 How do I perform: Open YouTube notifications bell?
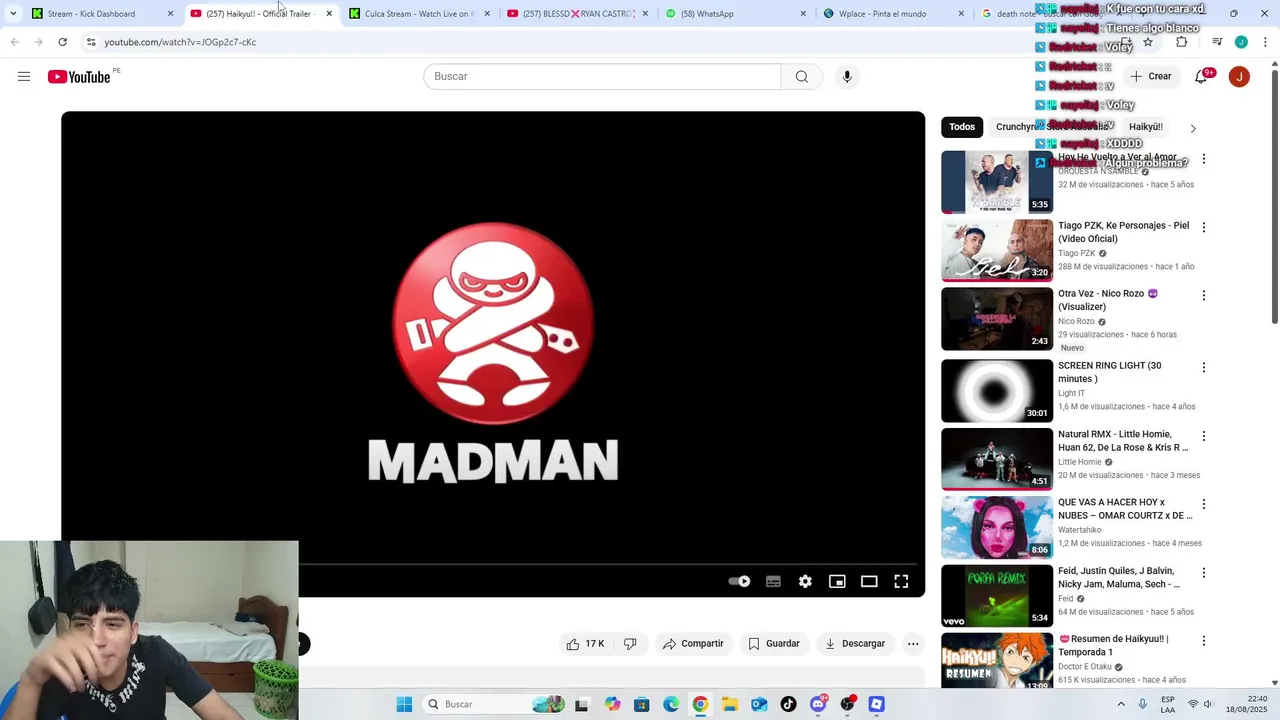tap(1201, 77)
